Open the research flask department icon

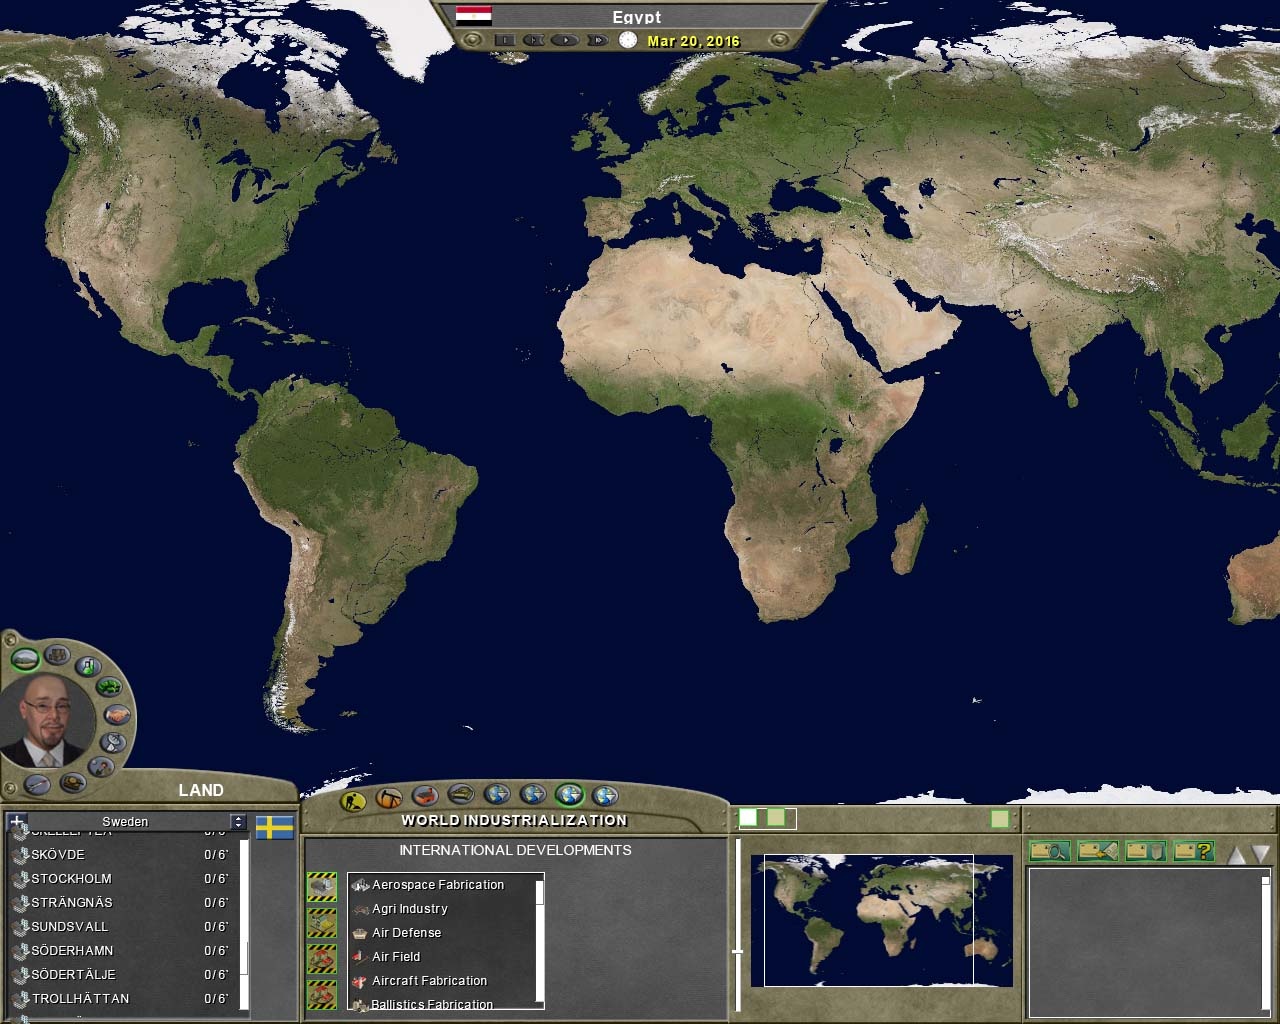pyautogui.click(x=88, y=666)
